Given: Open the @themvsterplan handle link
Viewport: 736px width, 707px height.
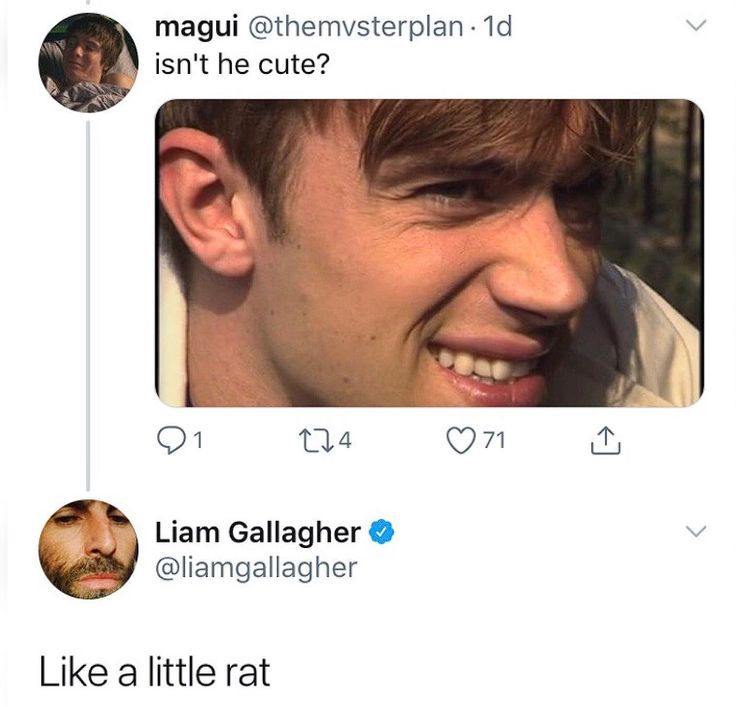Looking at the screenshot, I should click(355, 27).
